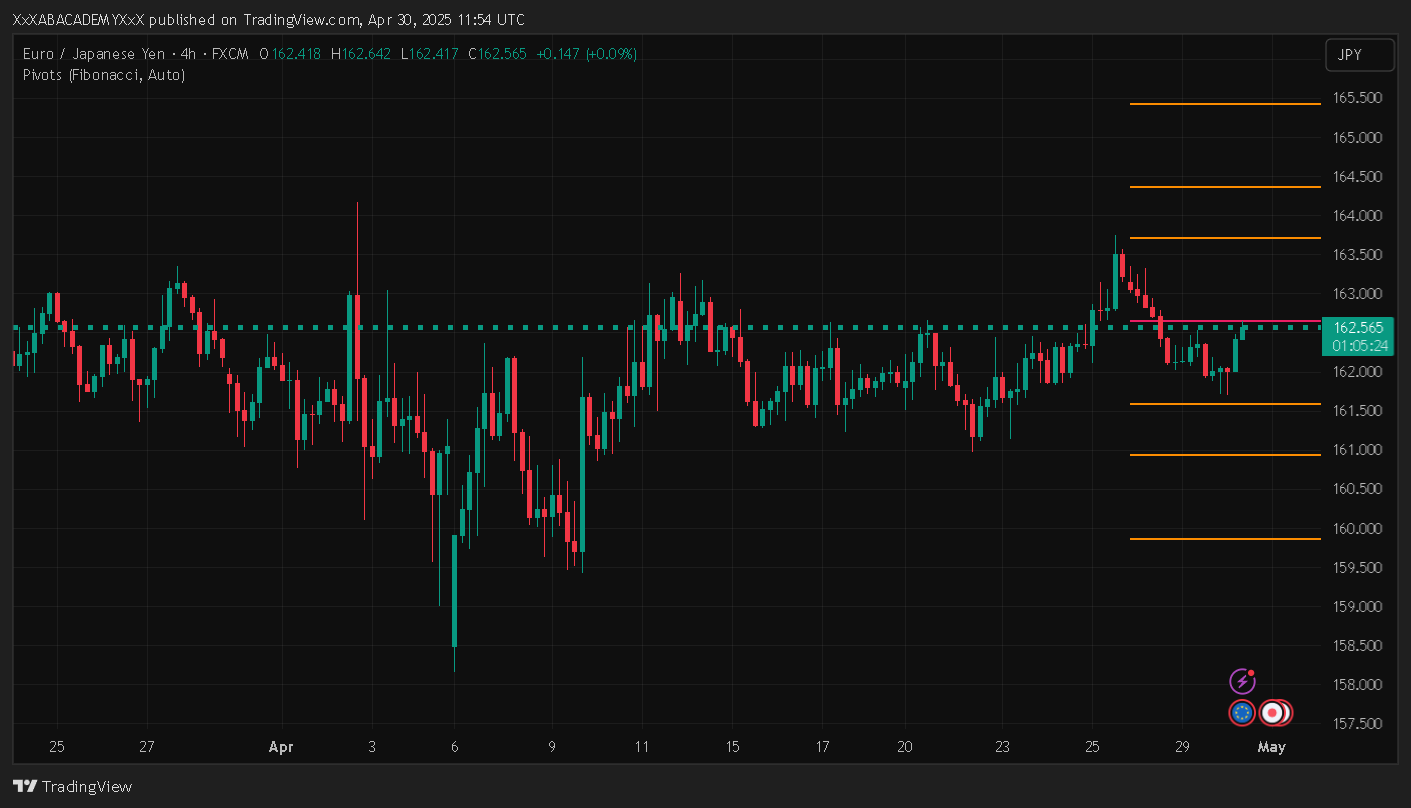Click the Apr label on the time axis
1411x808 pixels.
282,747
